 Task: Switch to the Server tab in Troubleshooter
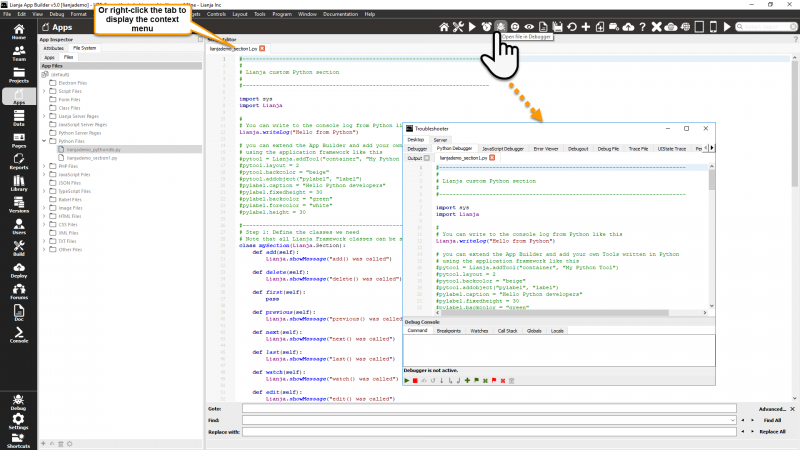click(440, 140)
